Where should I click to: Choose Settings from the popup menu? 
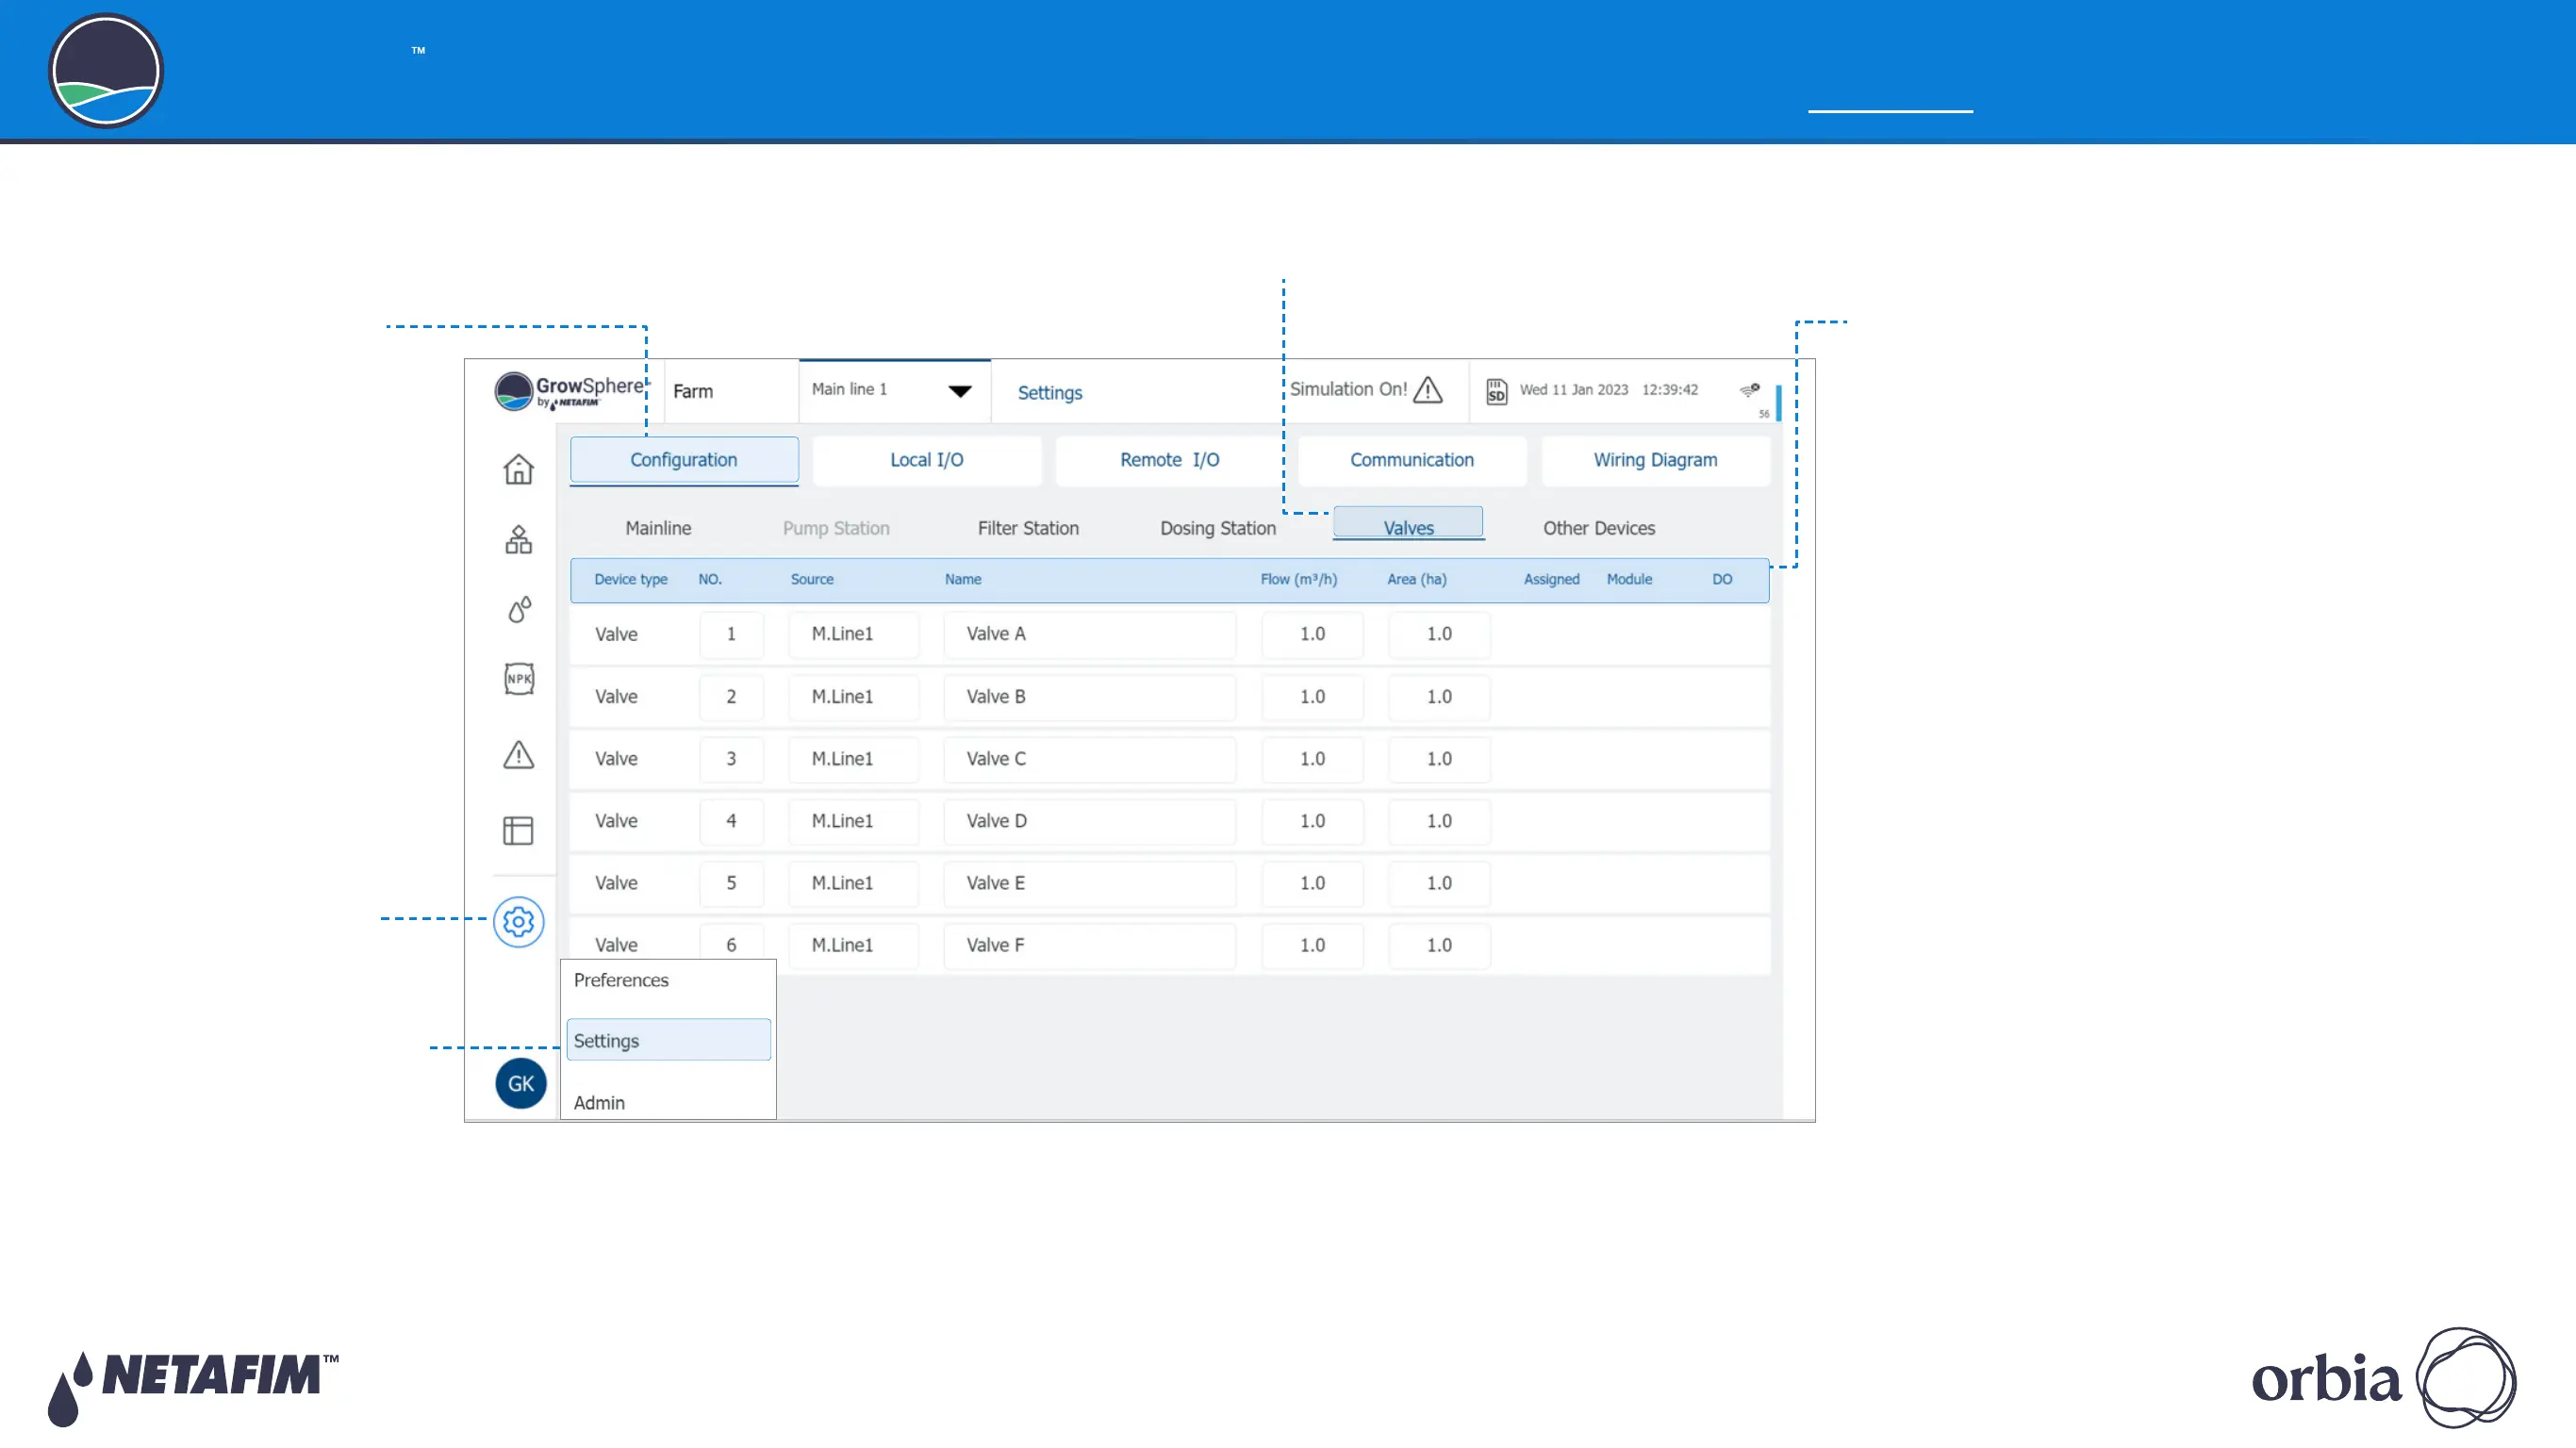tap(668, 1040)
